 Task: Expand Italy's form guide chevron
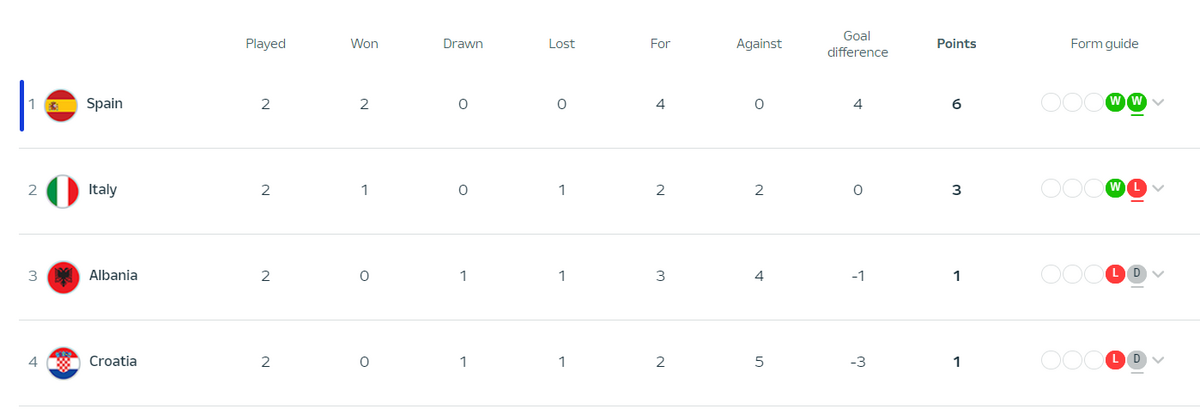click(x=1158, y=189)
